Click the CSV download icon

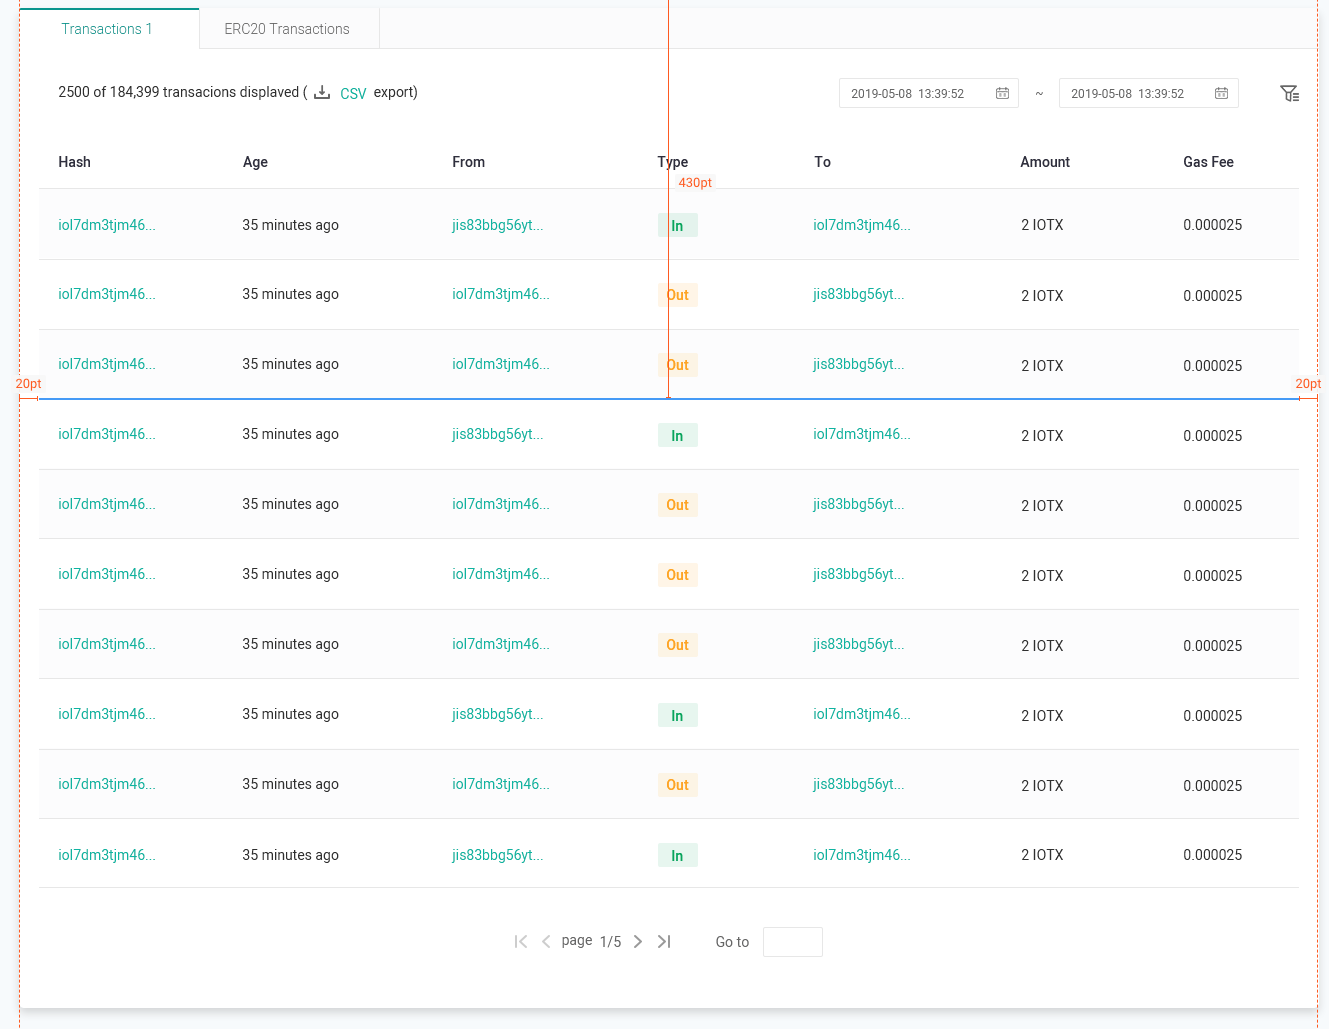pos(321,91)
